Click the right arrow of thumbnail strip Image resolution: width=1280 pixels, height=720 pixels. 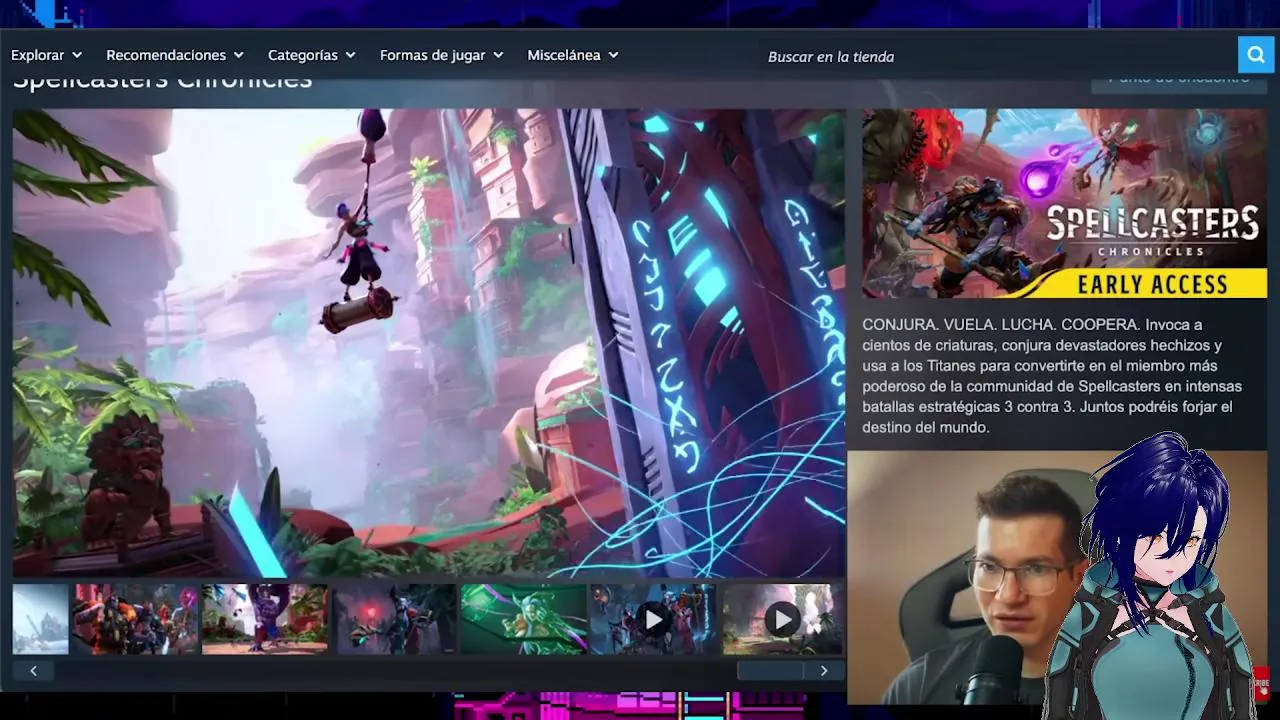pos(824,671)
